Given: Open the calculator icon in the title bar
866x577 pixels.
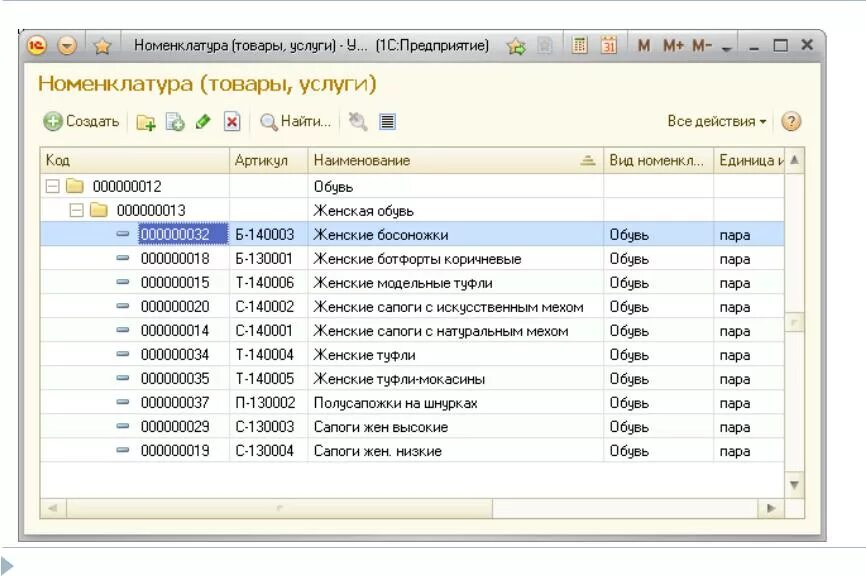Looking at the screenshot, I should pos(579,45).
